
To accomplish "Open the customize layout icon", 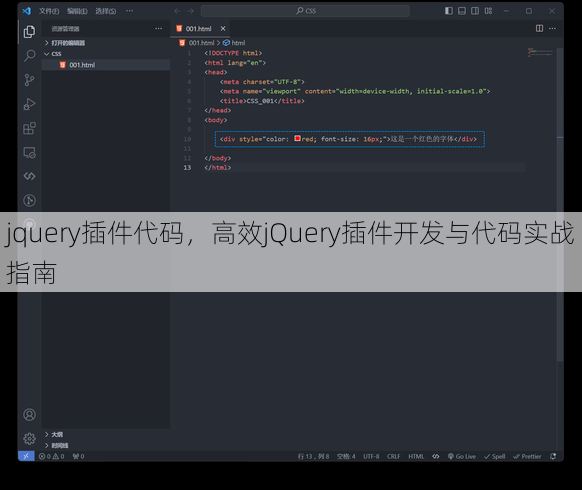I will click(488, 11).
